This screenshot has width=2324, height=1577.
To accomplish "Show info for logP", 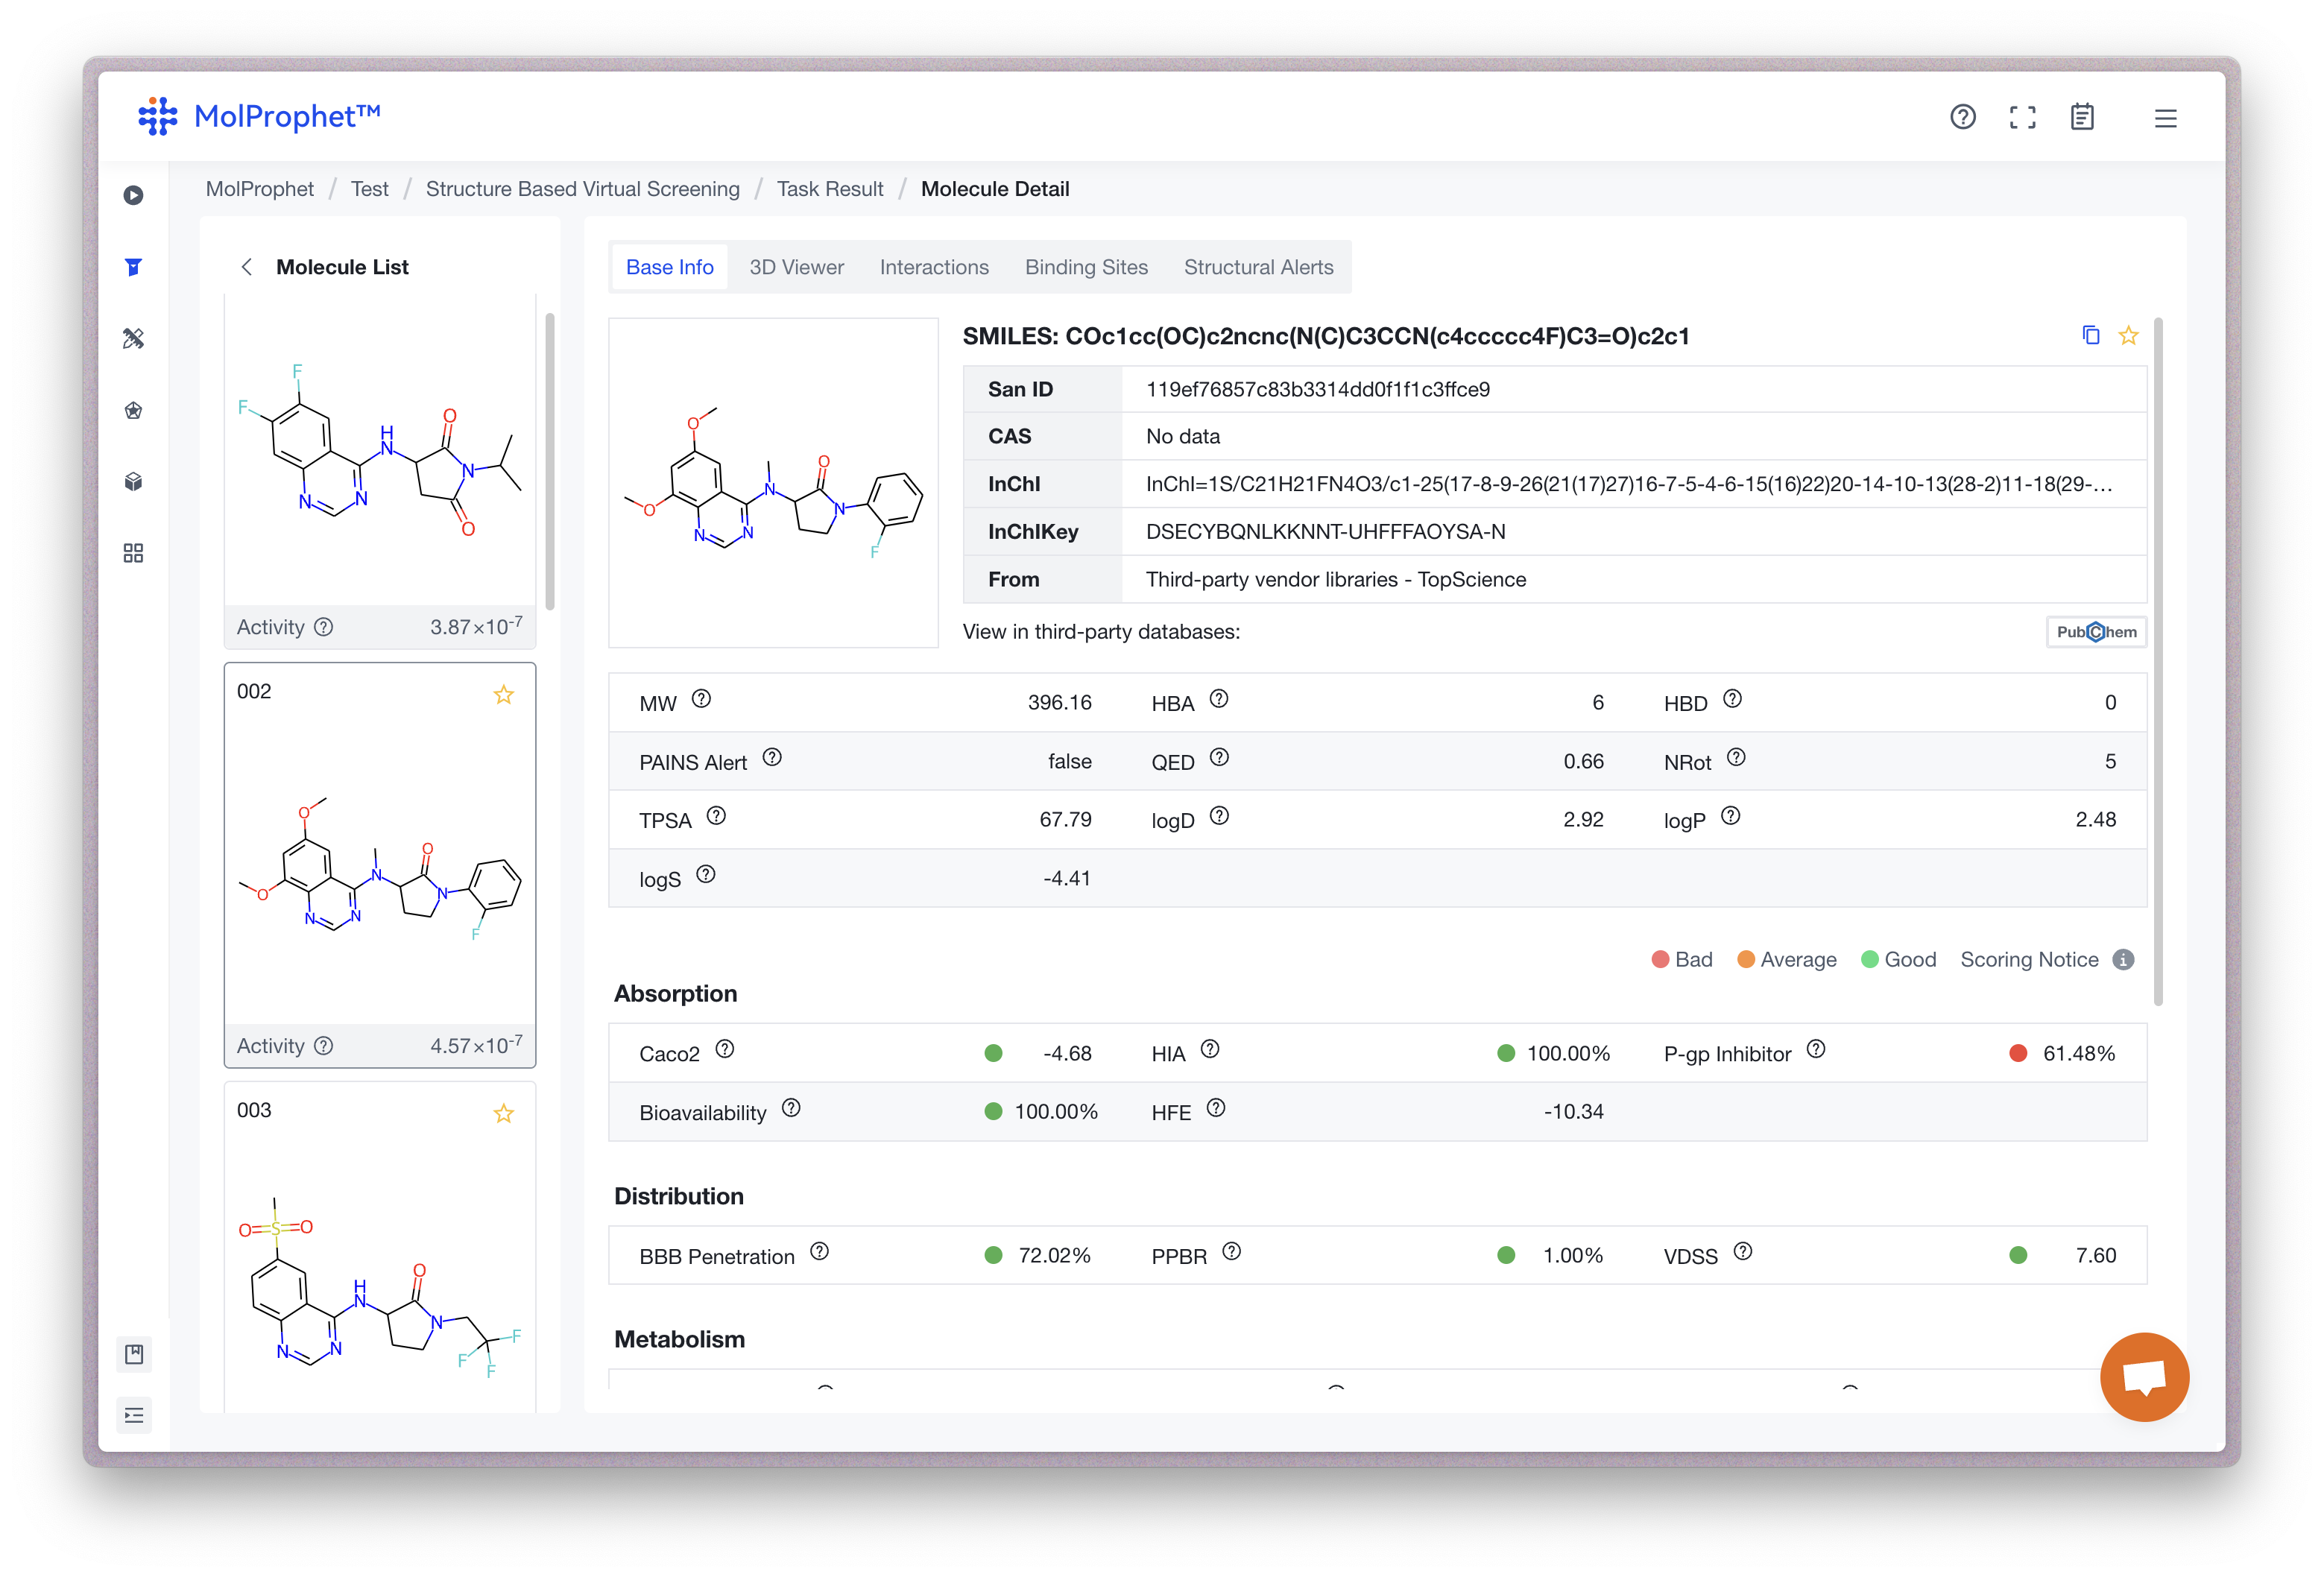I will pyautogui.click(x=1731, y=816).
